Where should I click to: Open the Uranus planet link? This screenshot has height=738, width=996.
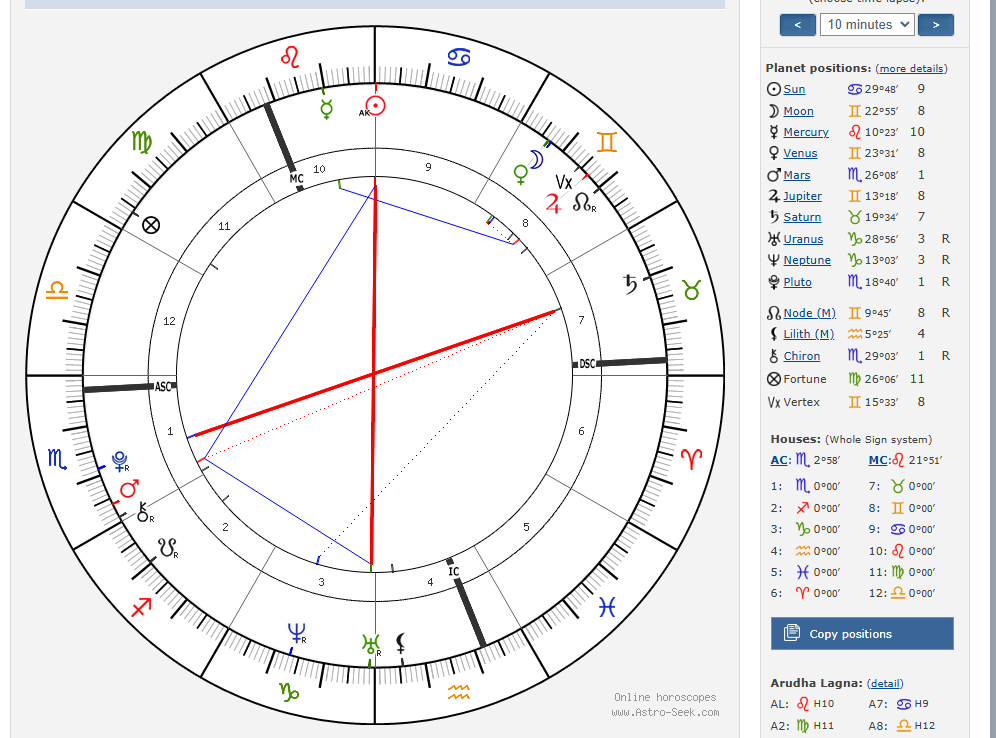pyautogui.click(x=803, y=239)
